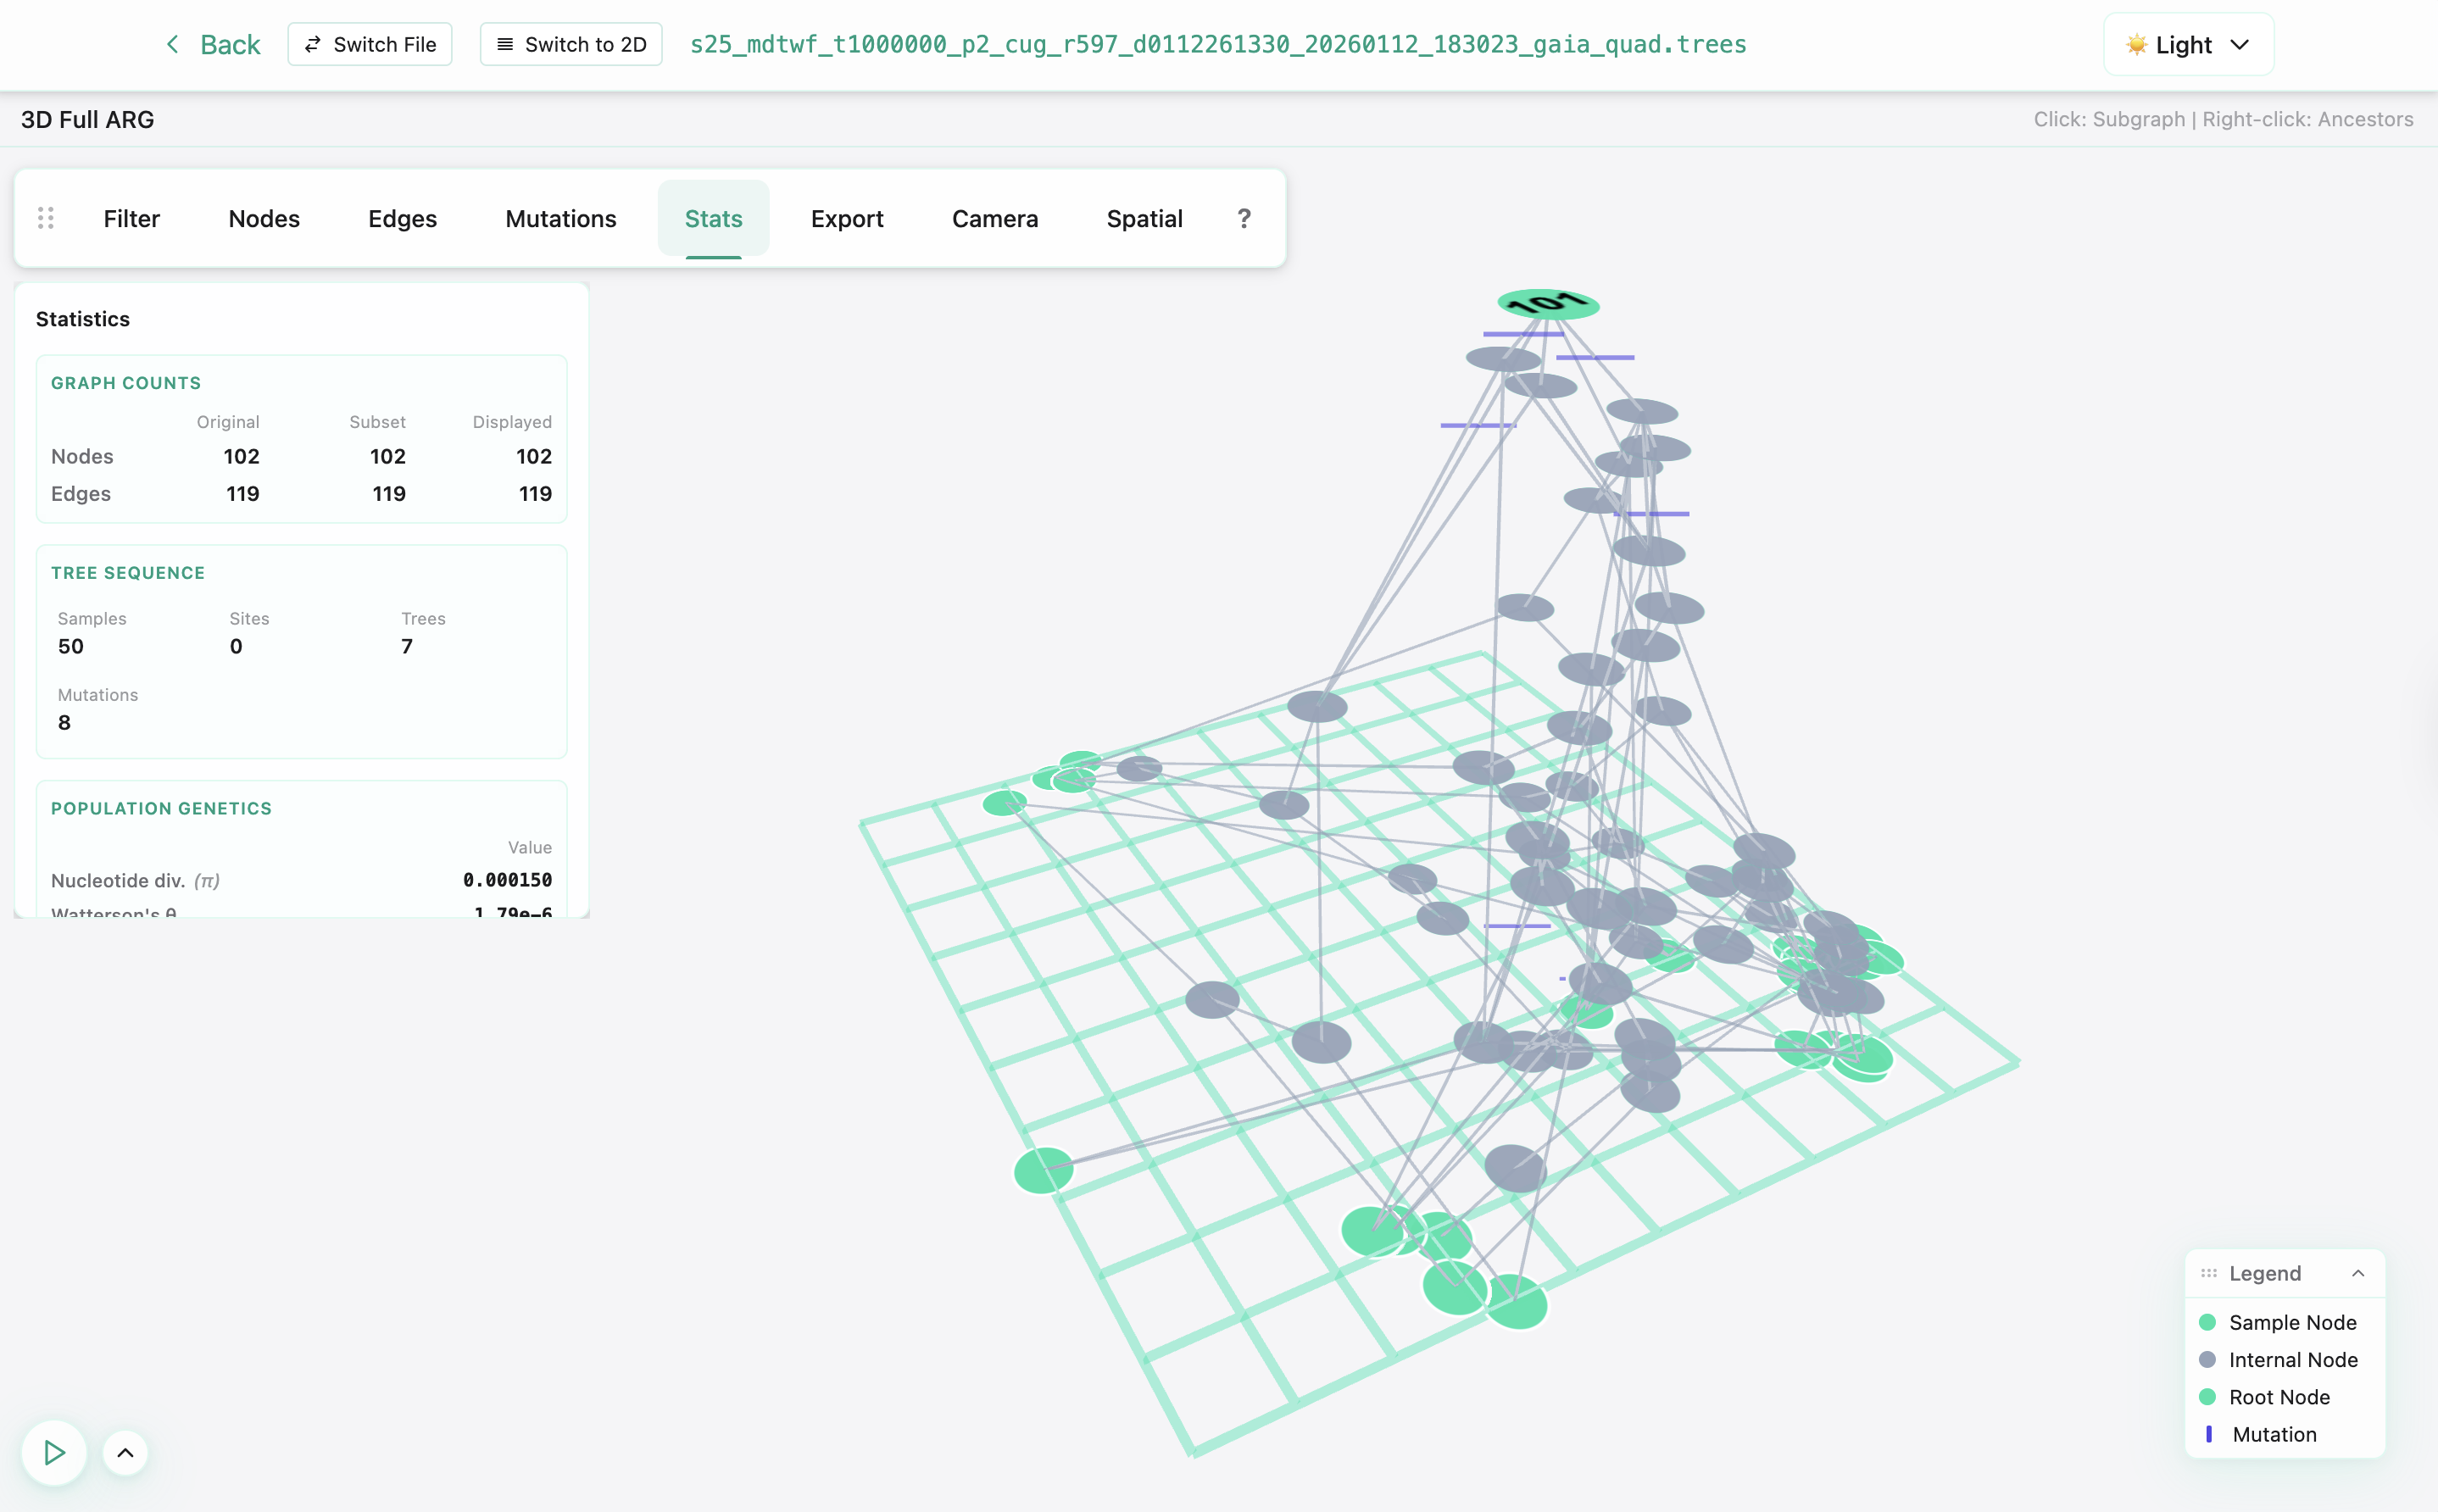Open the Camera tab

click(x=994, y=218)
